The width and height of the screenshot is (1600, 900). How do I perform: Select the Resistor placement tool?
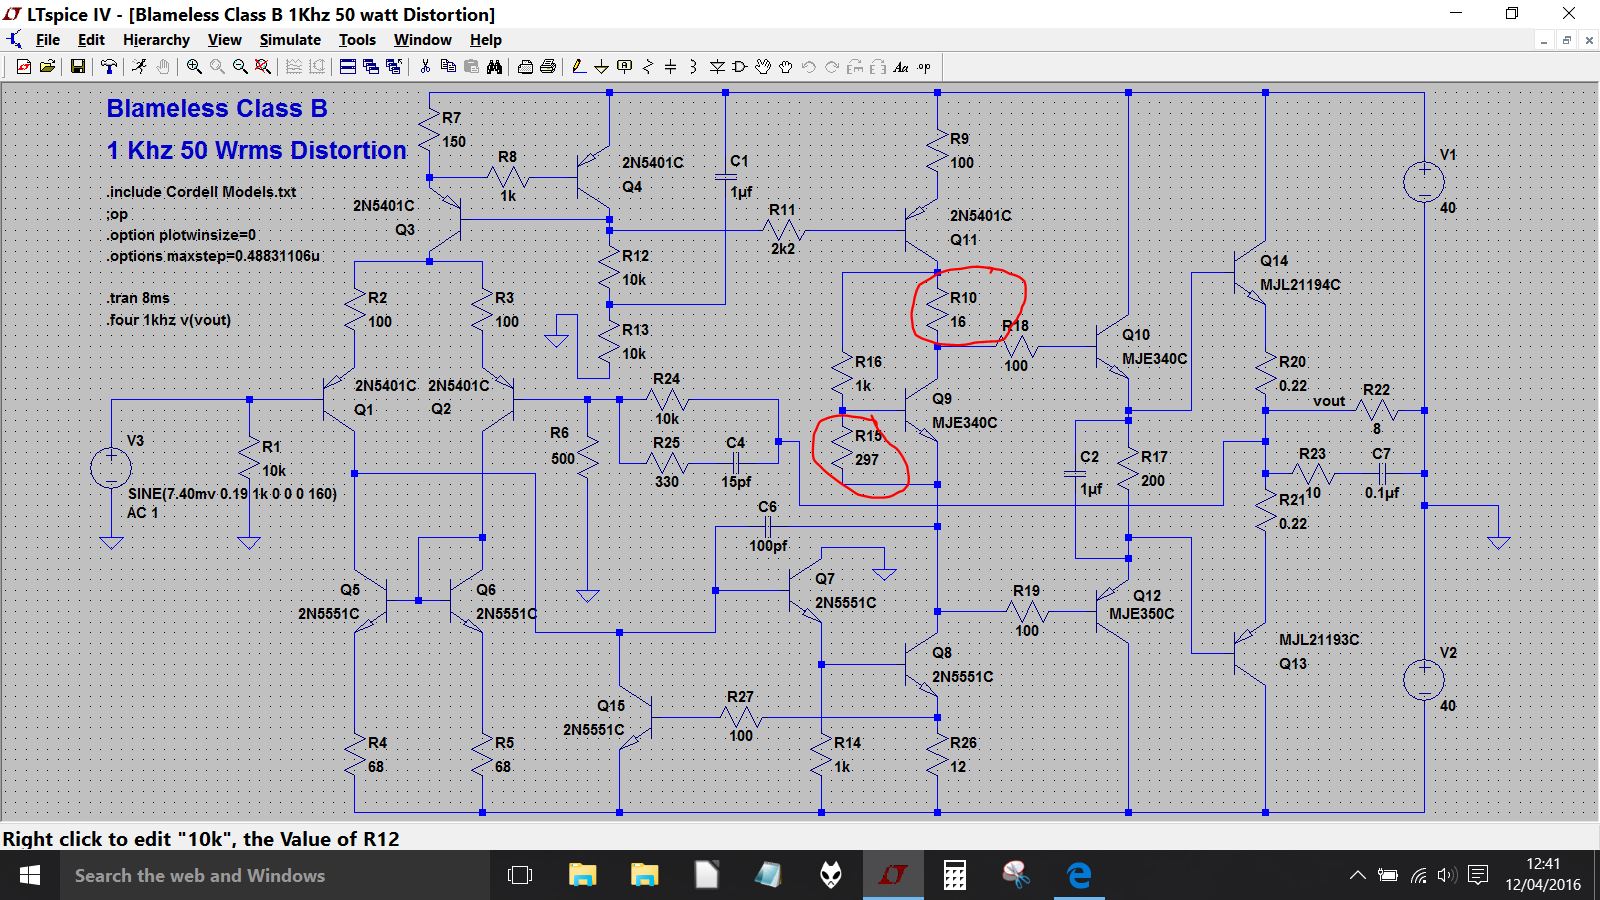(648, 67)
